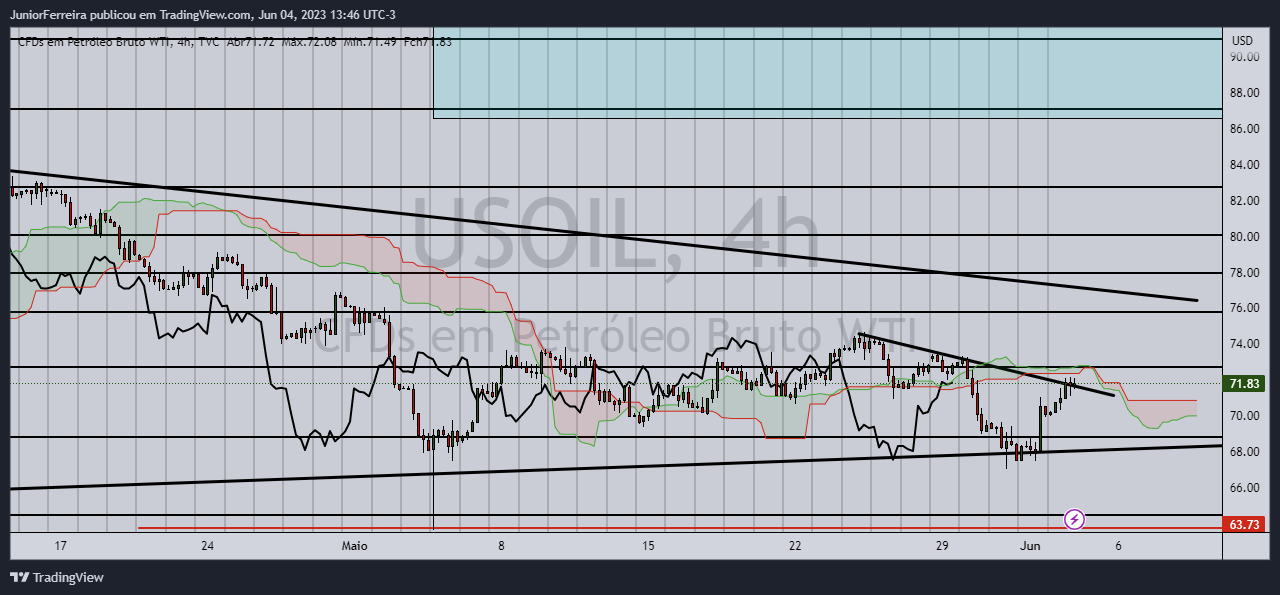The width and height of the screenshot is (1280, 595).
Task: Click the '24' date label on time axis
Action: pyautogui.click(x=208, y=546)
